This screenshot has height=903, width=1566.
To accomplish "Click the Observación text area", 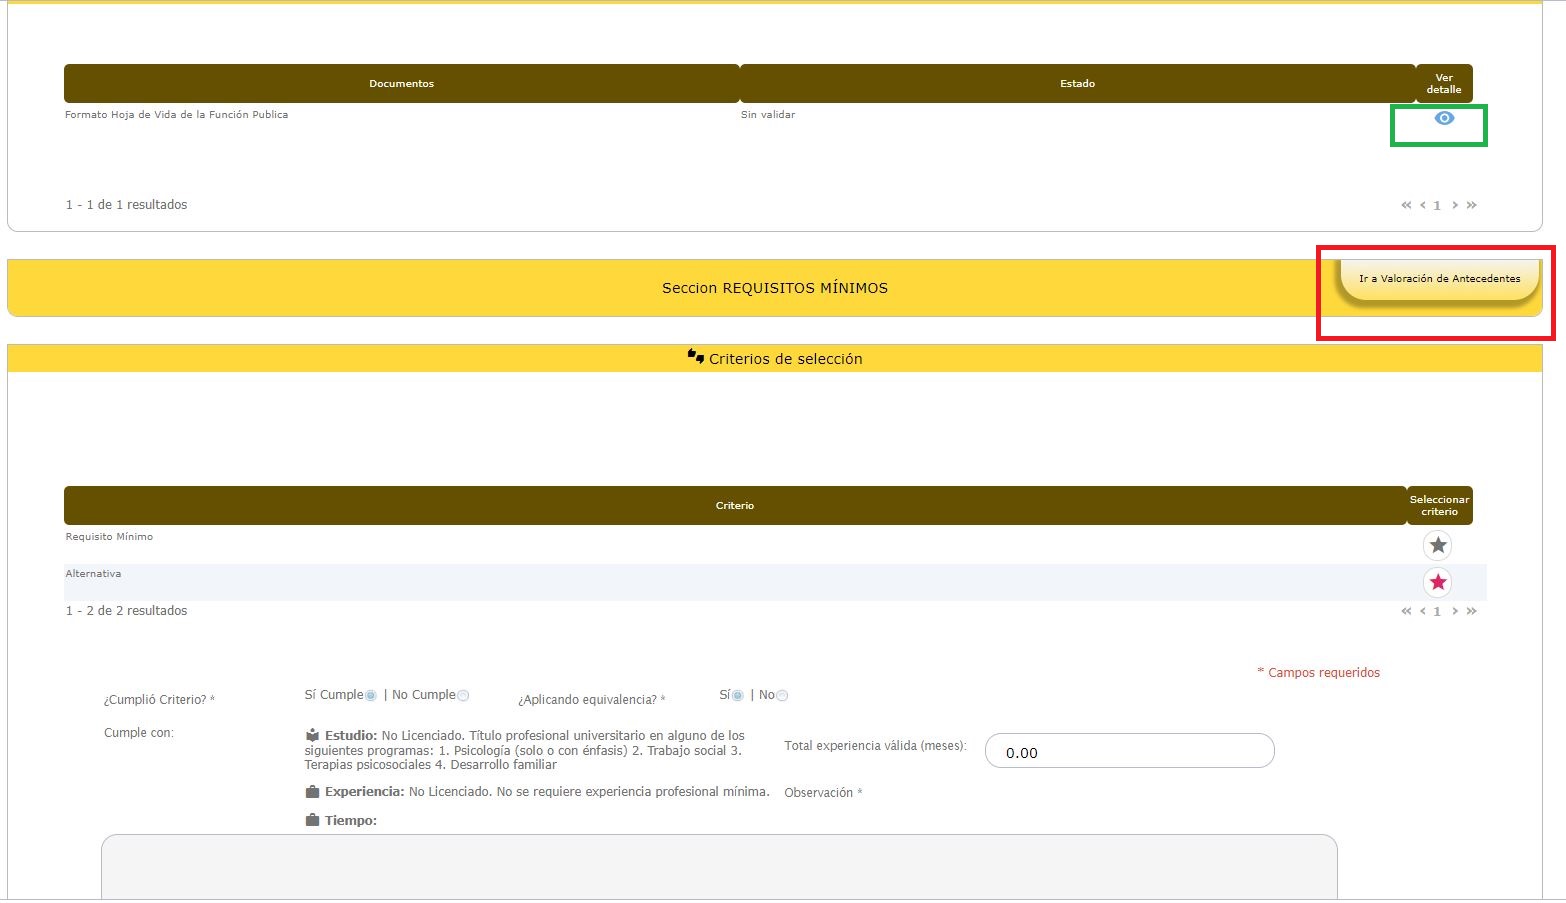I will pos(718,866).
